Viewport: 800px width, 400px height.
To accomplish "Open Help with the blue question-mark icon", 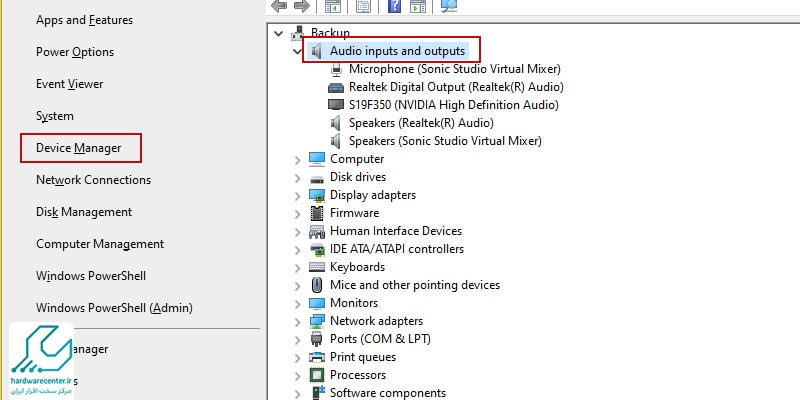I will (x=394, y=6).
